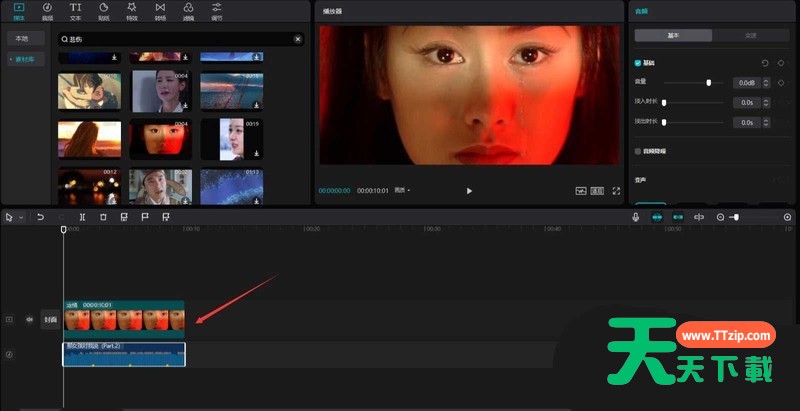This screenshot has width=800, height=411.
Task: Open the Effects (特效) panel icon
Action: [x=132, y=11]
